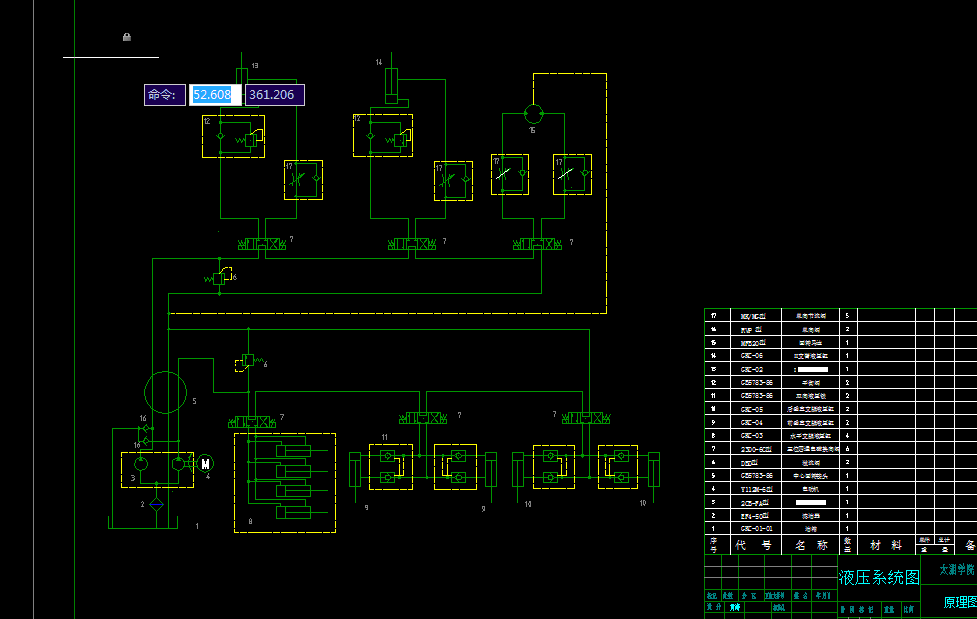Select throttle valve 17 in the cylinder 13 circuit
Screen dimensions: 977x619
pos(303,180)
